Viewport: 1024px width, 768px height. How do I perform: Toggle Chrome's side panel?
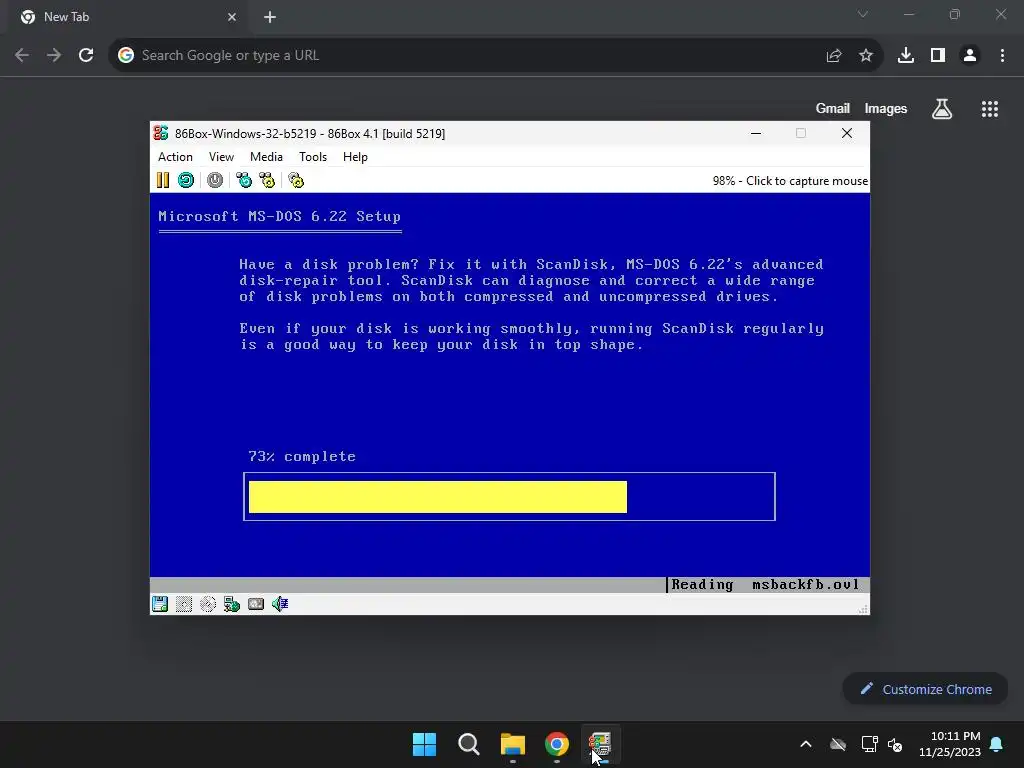click(938, 56)
